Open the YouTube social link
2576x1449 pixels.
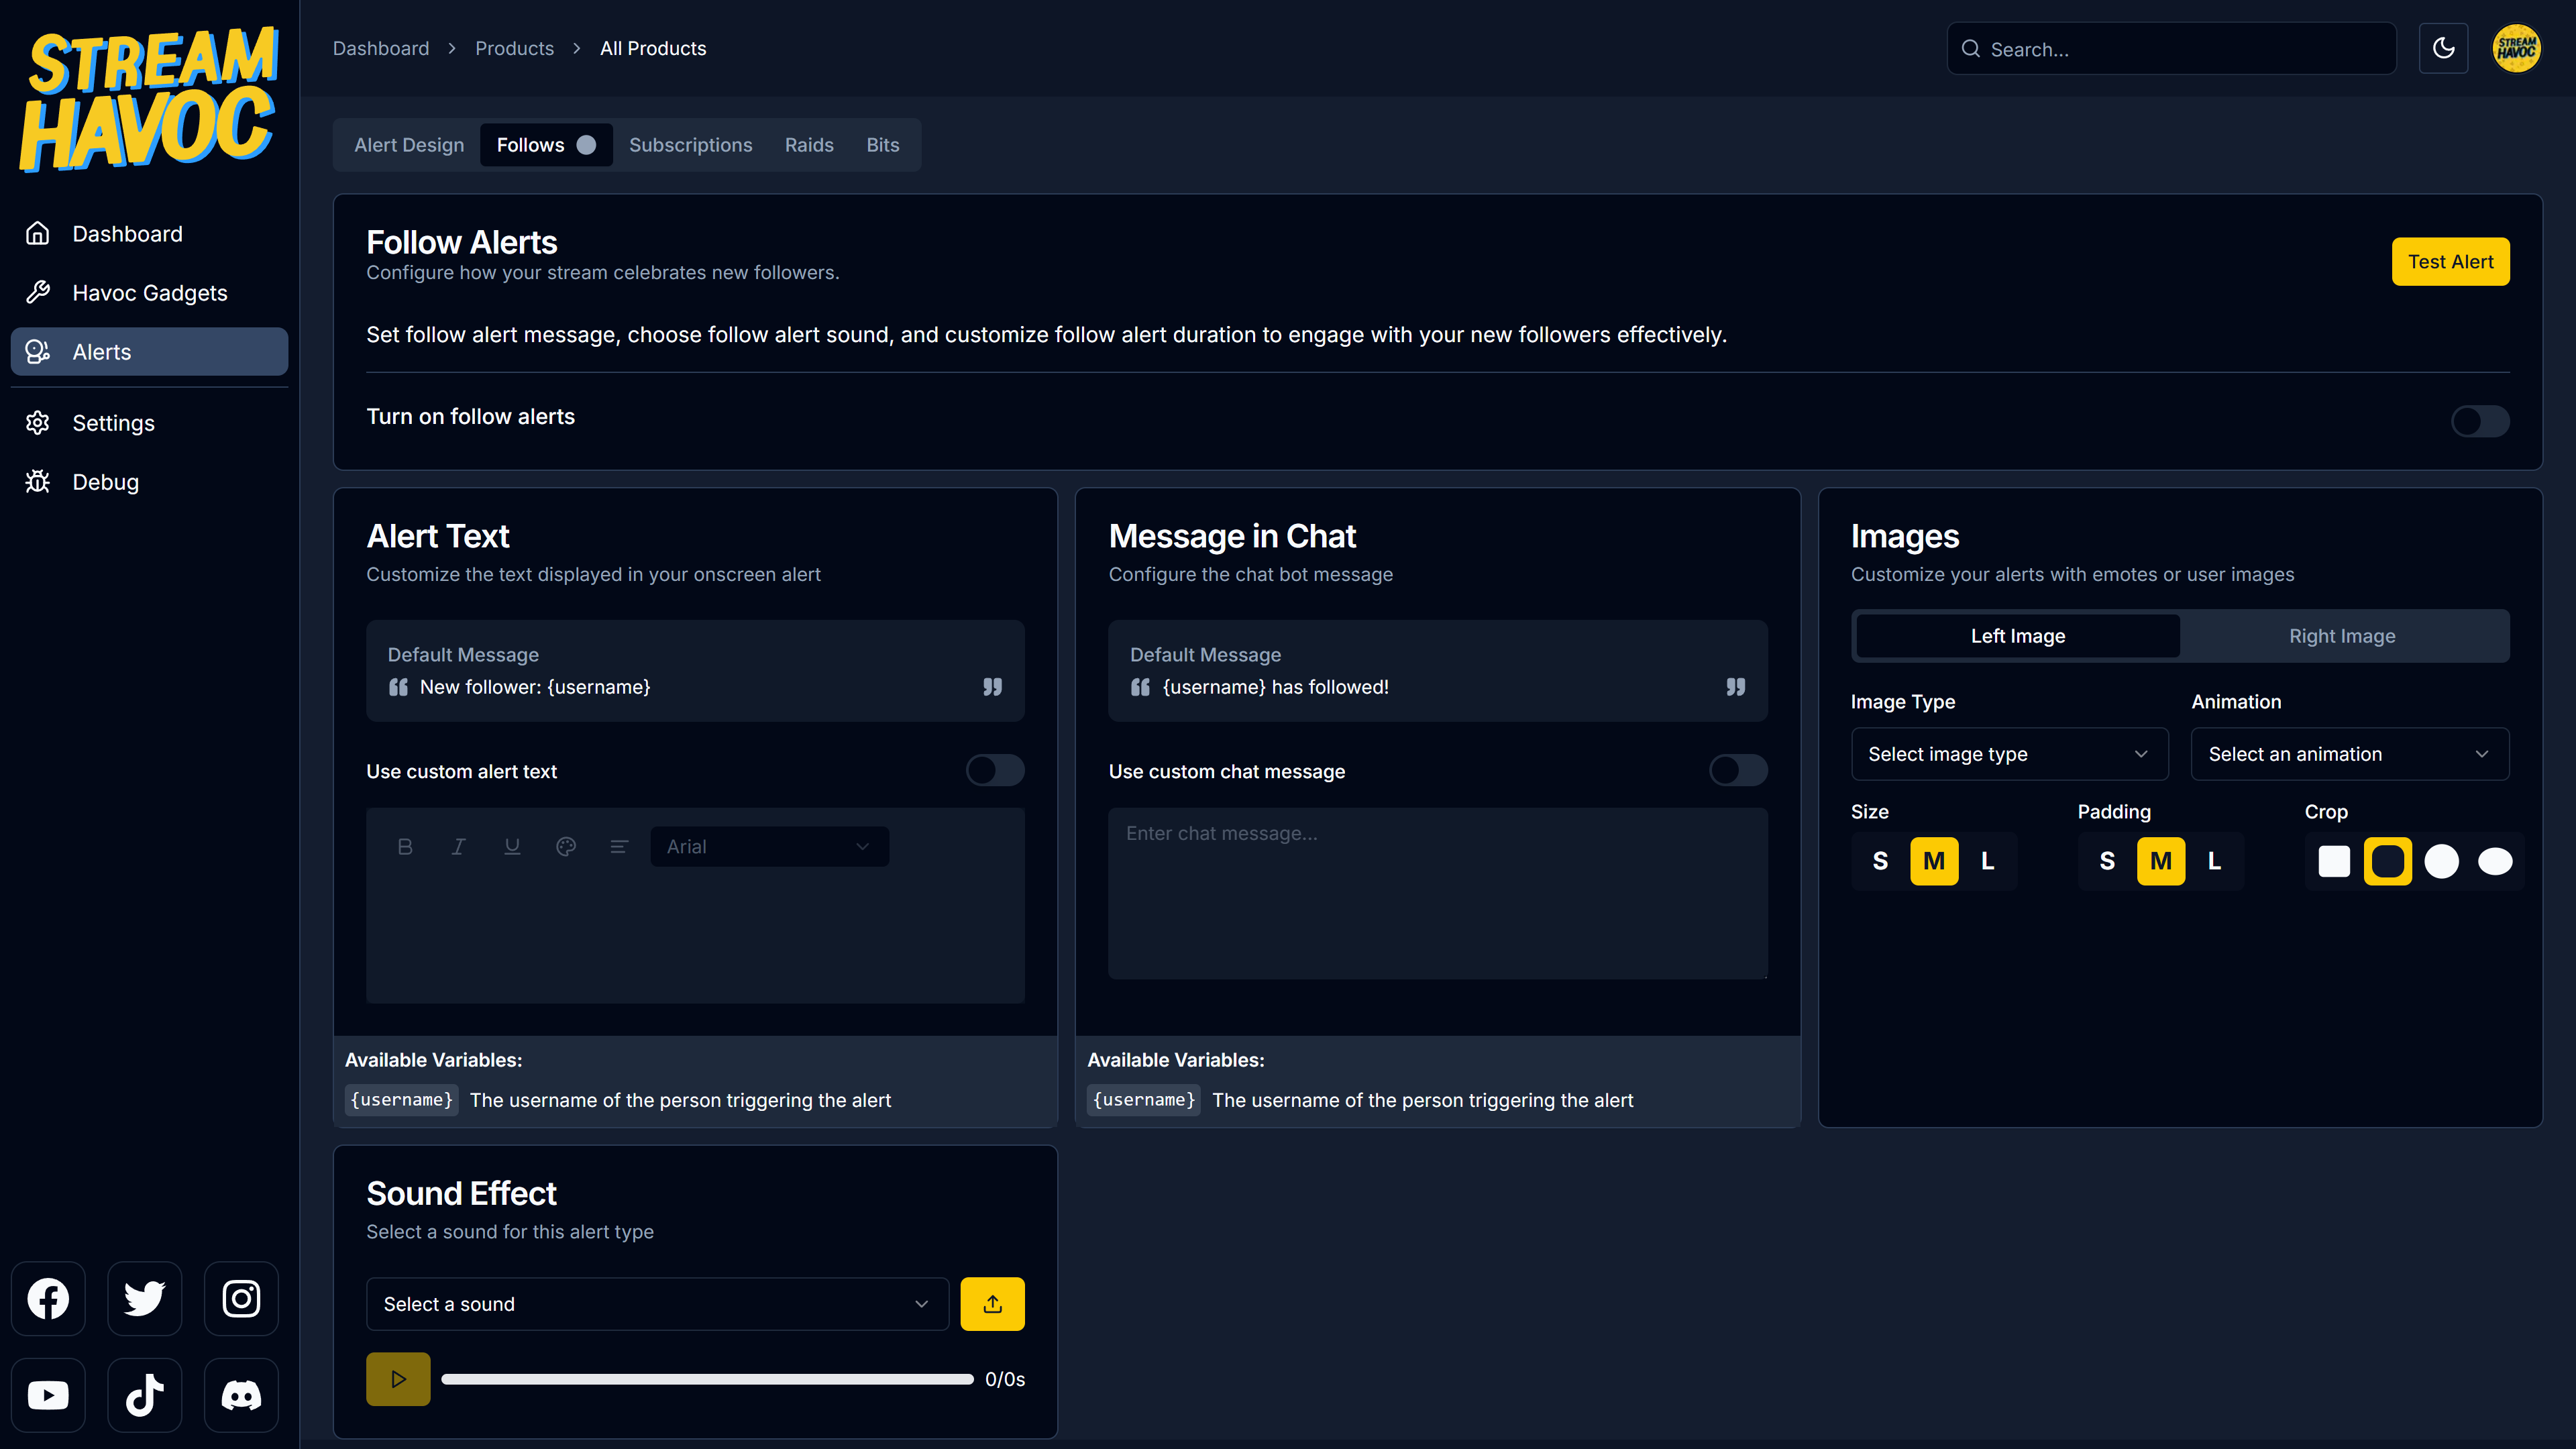[48, 1395]
